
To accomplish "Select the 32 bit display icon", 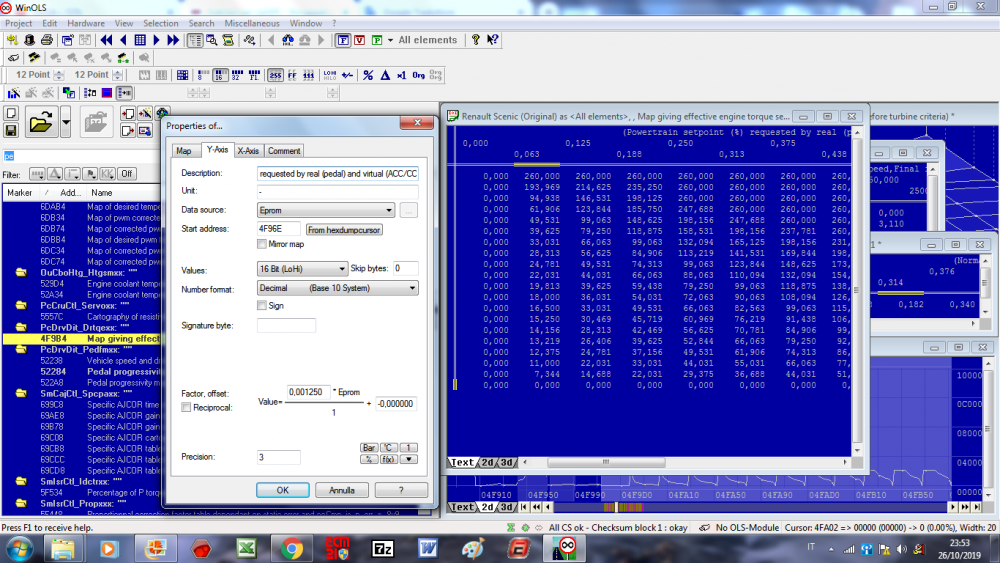I will [x=237, y=75].
